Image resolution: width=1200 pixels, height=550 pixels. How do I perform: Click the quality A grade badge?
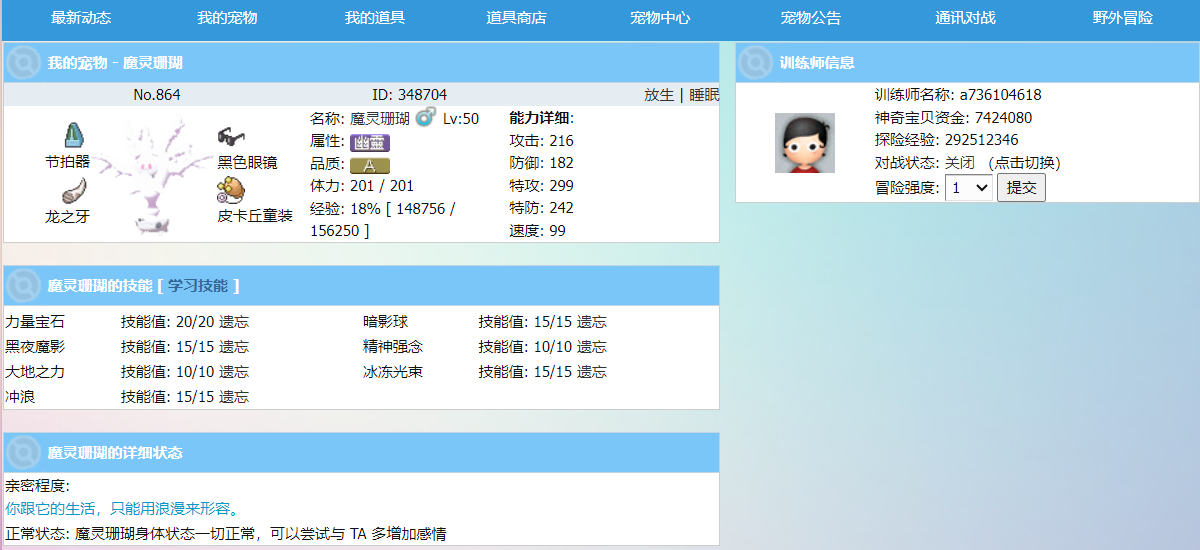tap(369, 165)
